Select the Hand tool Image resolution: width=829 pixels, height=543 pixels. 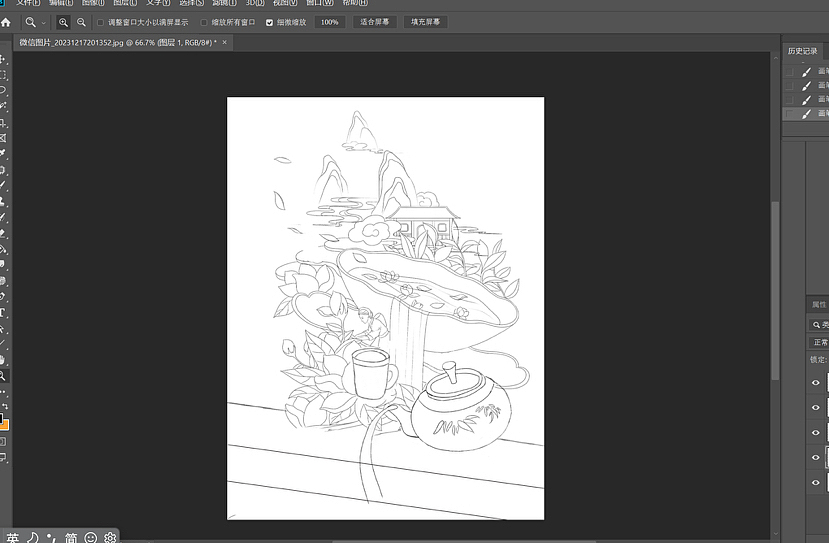pyautogui.click(x=3, y=360)
